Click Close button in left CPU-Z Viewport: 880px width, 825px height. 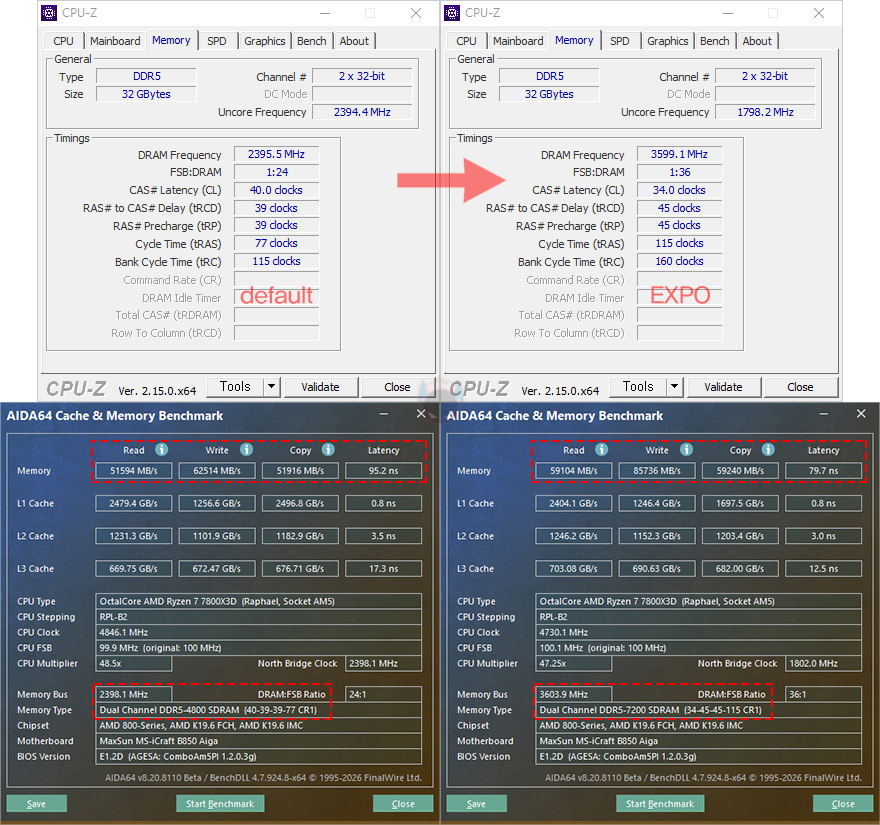(x=397, y=387)
